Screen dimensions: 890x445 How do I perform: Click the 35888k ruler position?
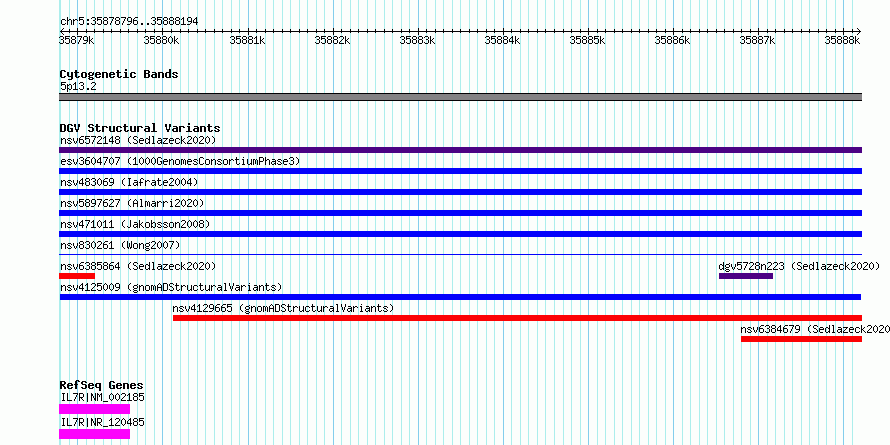(843, 40)
